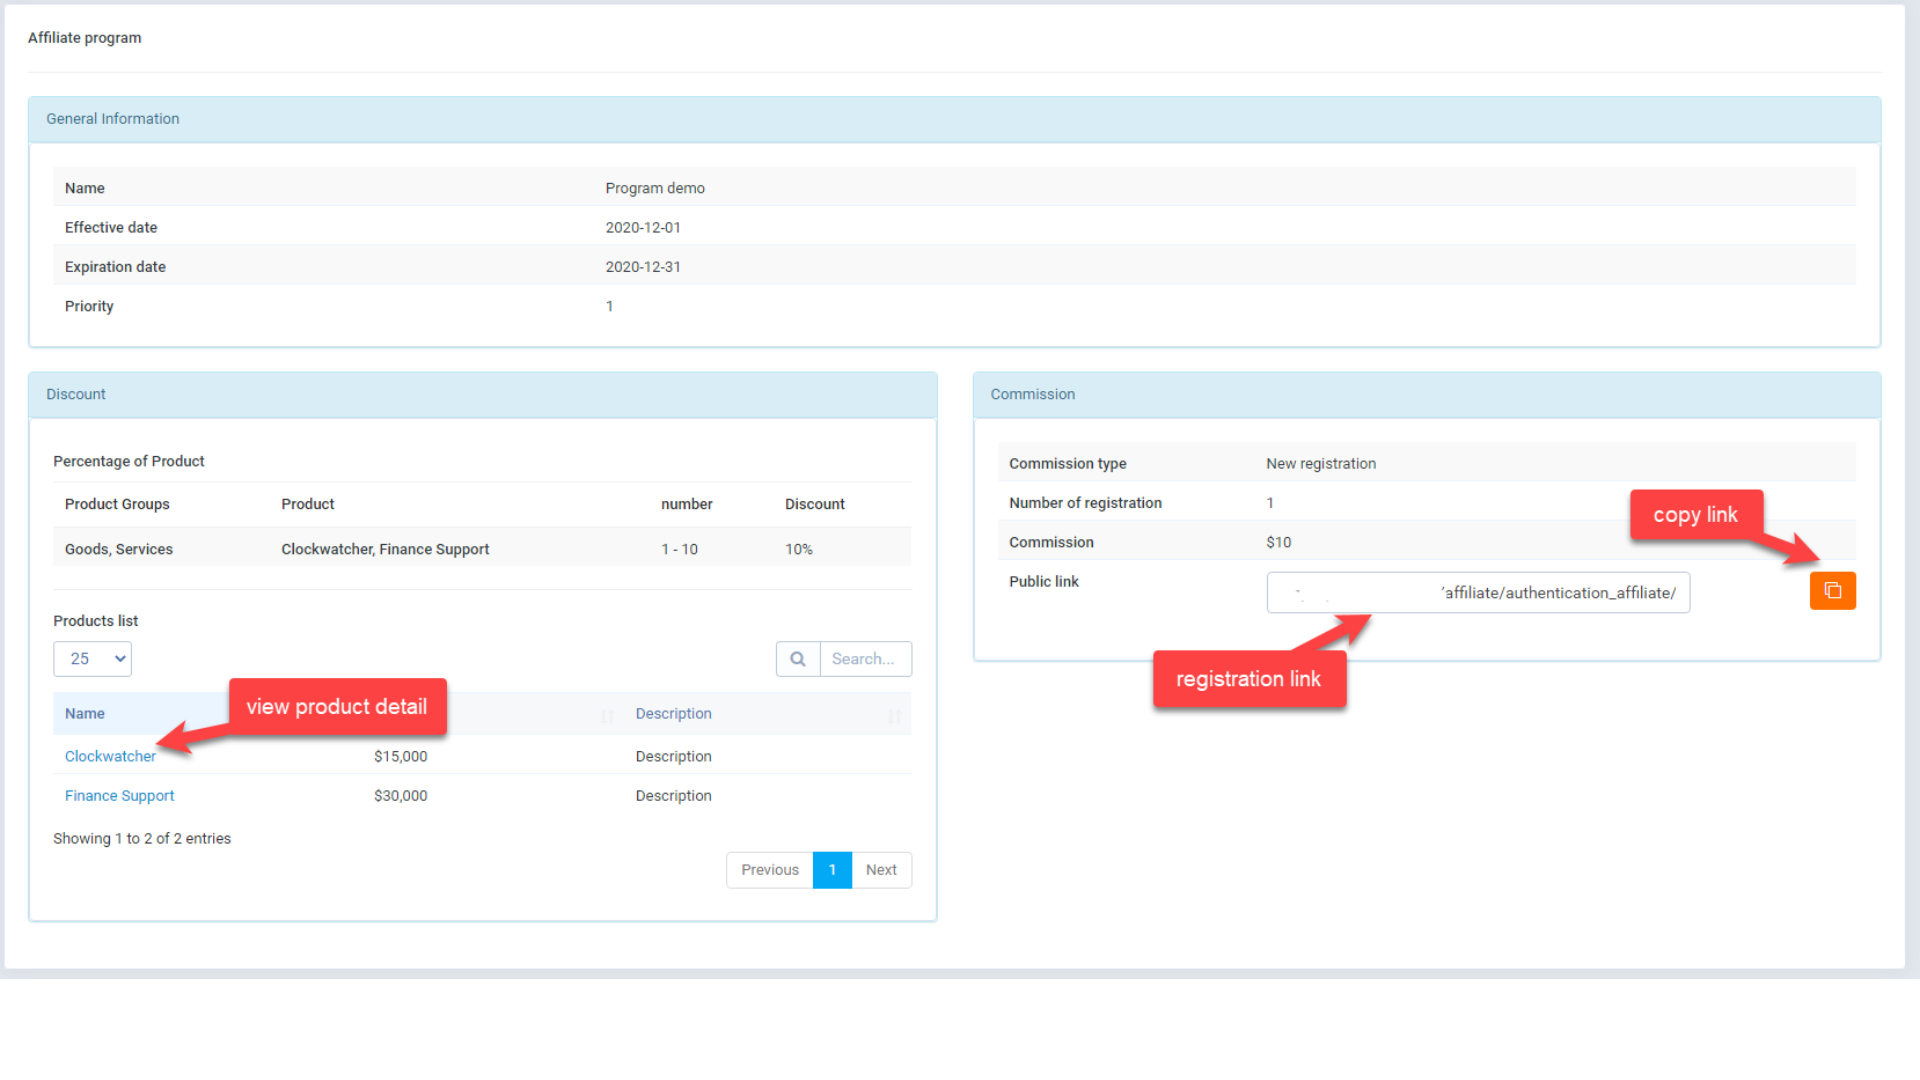Open the Clockwatcher product detail
The image size is (1920, 1080).
[110, 756]
